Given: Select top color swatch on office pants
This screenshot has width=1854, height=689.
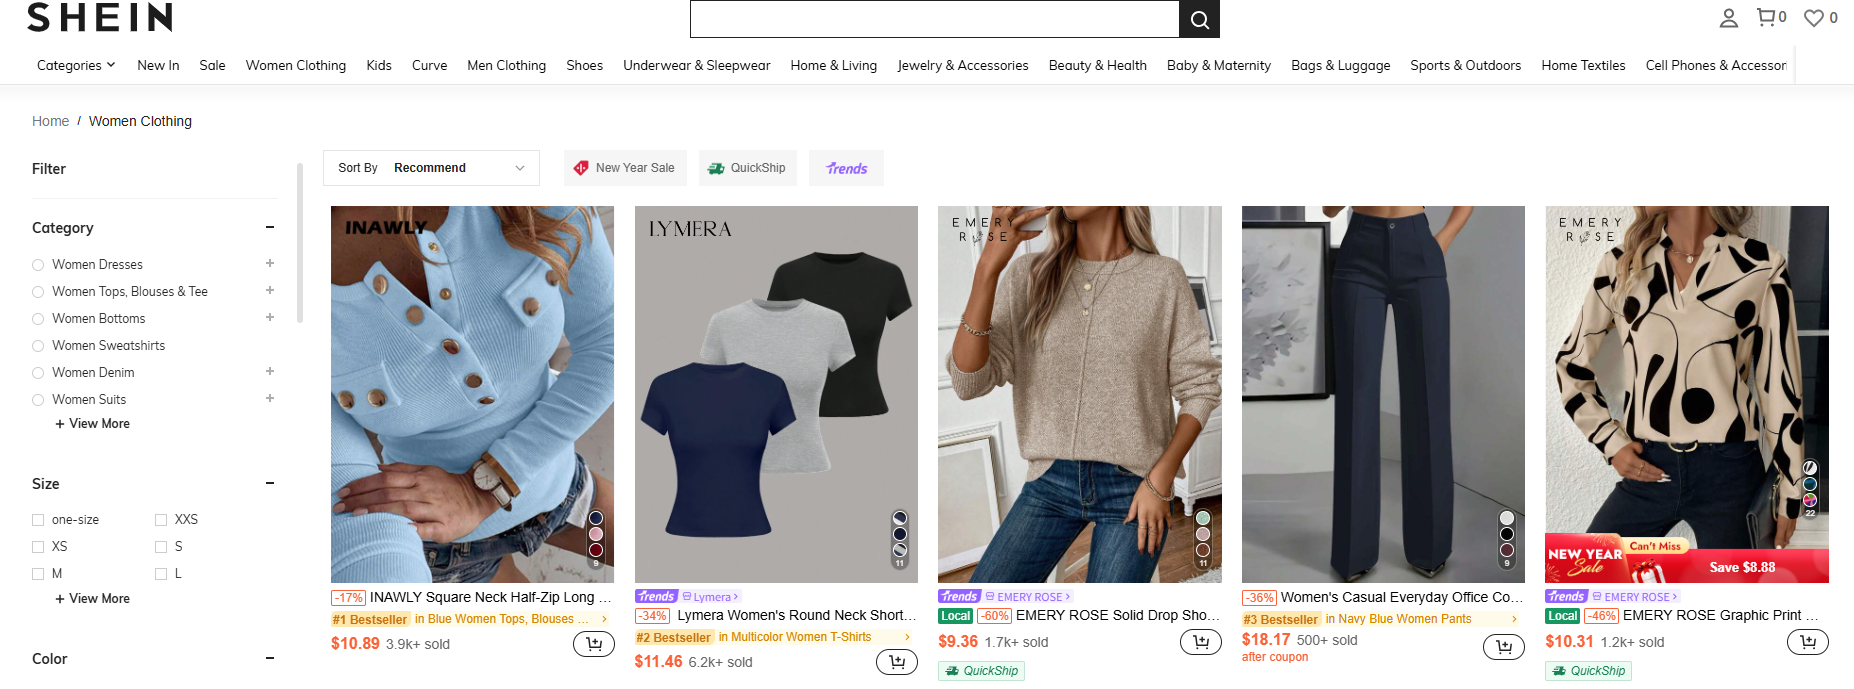Looking at the screenshot, I should pos(1507,518).
